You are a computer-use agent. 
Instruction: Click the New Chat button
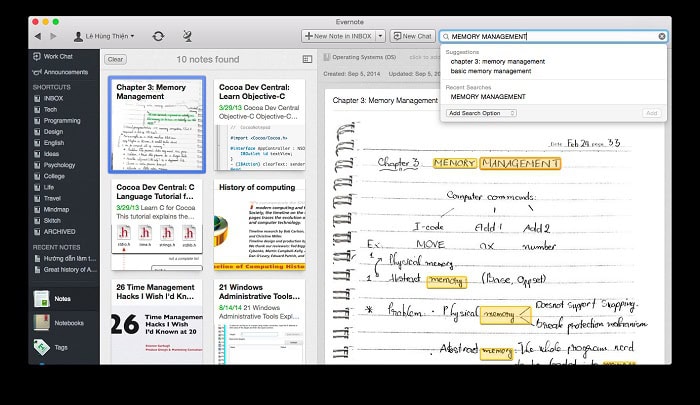click(x=411, y=36)
